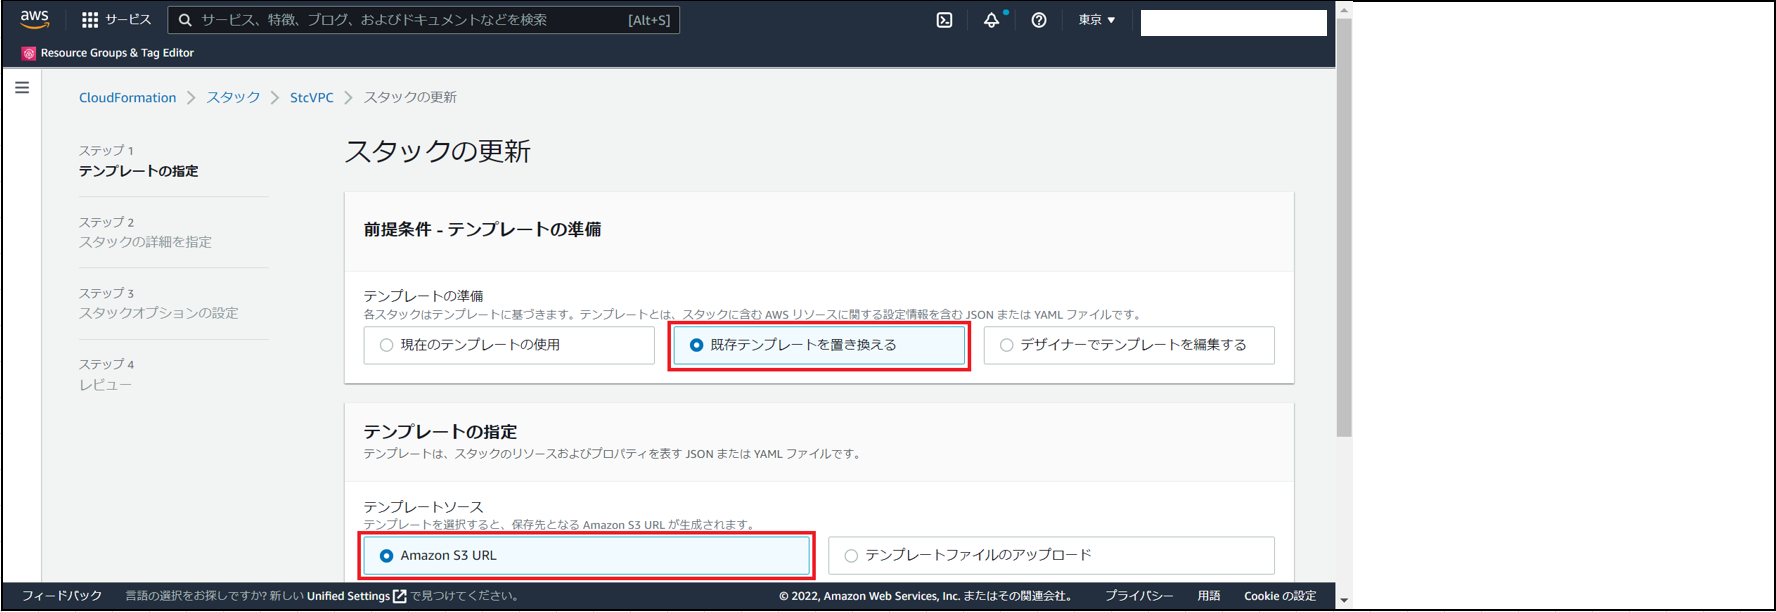
Task: Toggle the side navigation hamburger menu
Action: (x=22, y=88)
